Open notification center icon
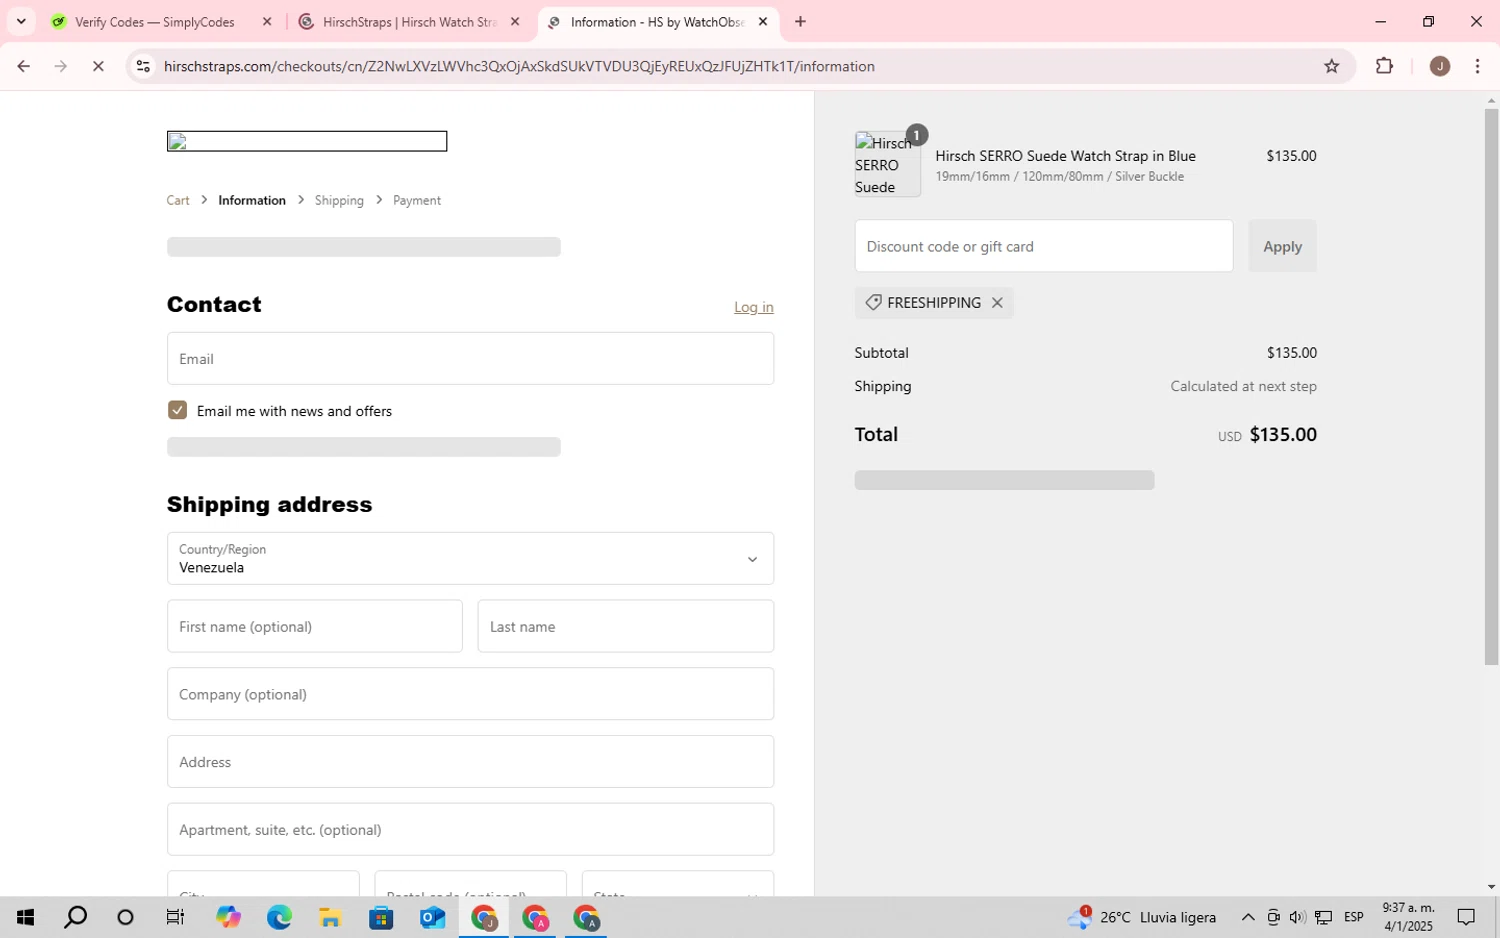This screenshot has height=938, width=1500. [x=1466, y=917]
